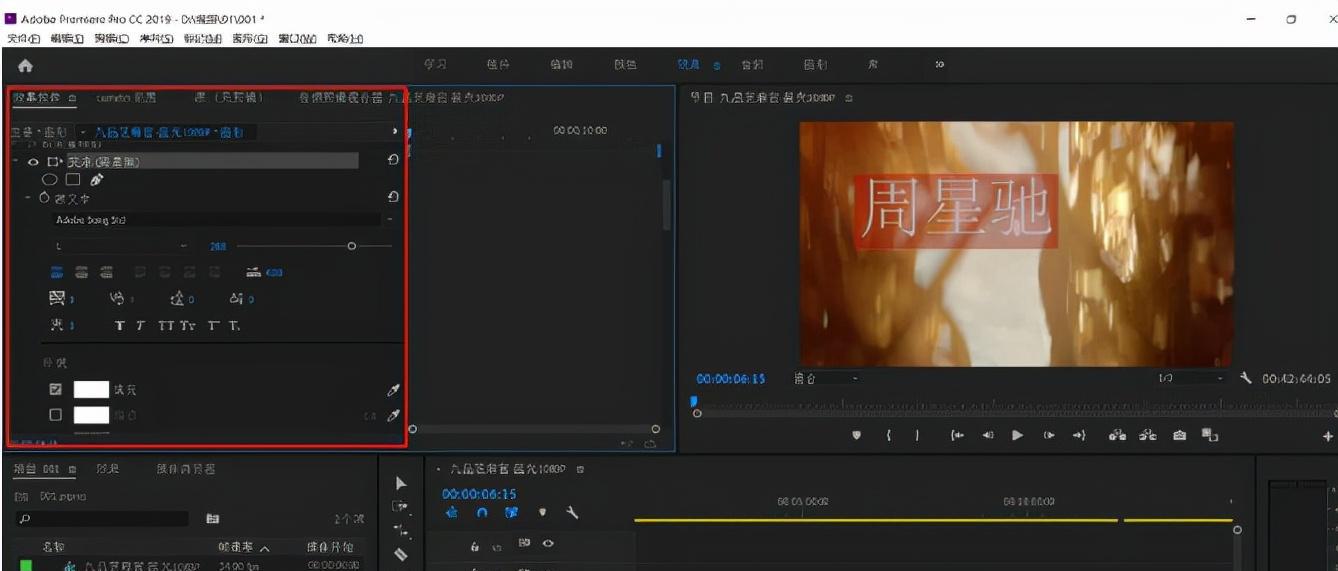Select the Ripple Edit tool

pos(401,529)
